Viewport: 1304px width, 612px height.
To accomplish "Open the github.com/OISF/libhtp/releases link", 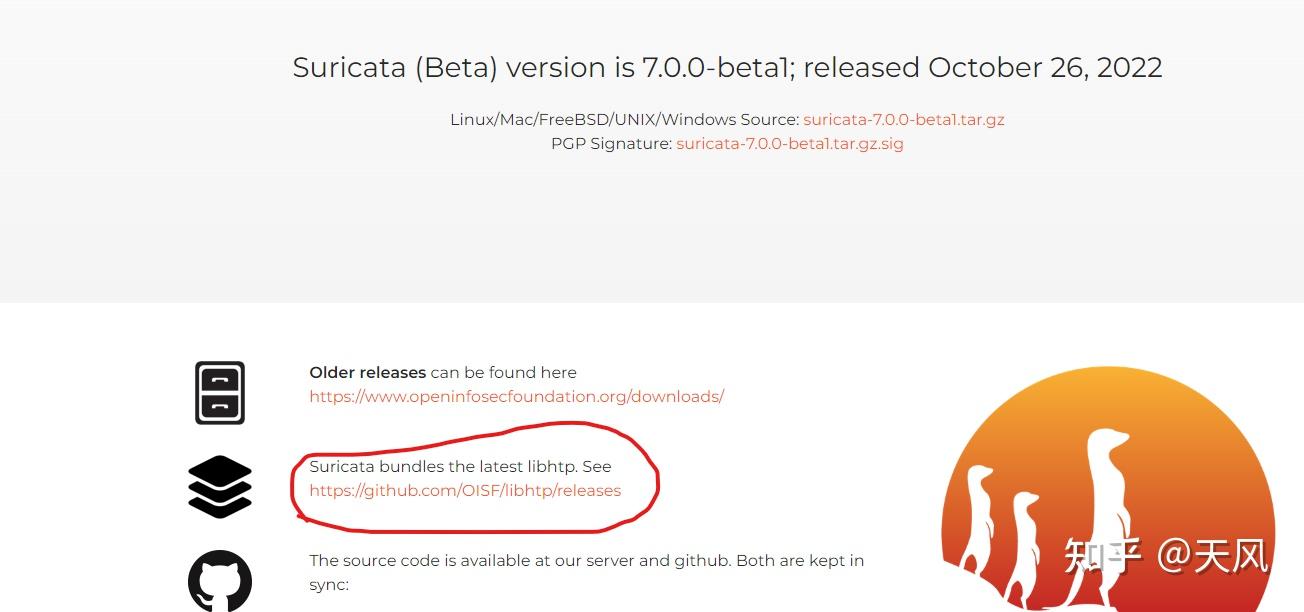I will pyautogui.click(x=465, y=490).
